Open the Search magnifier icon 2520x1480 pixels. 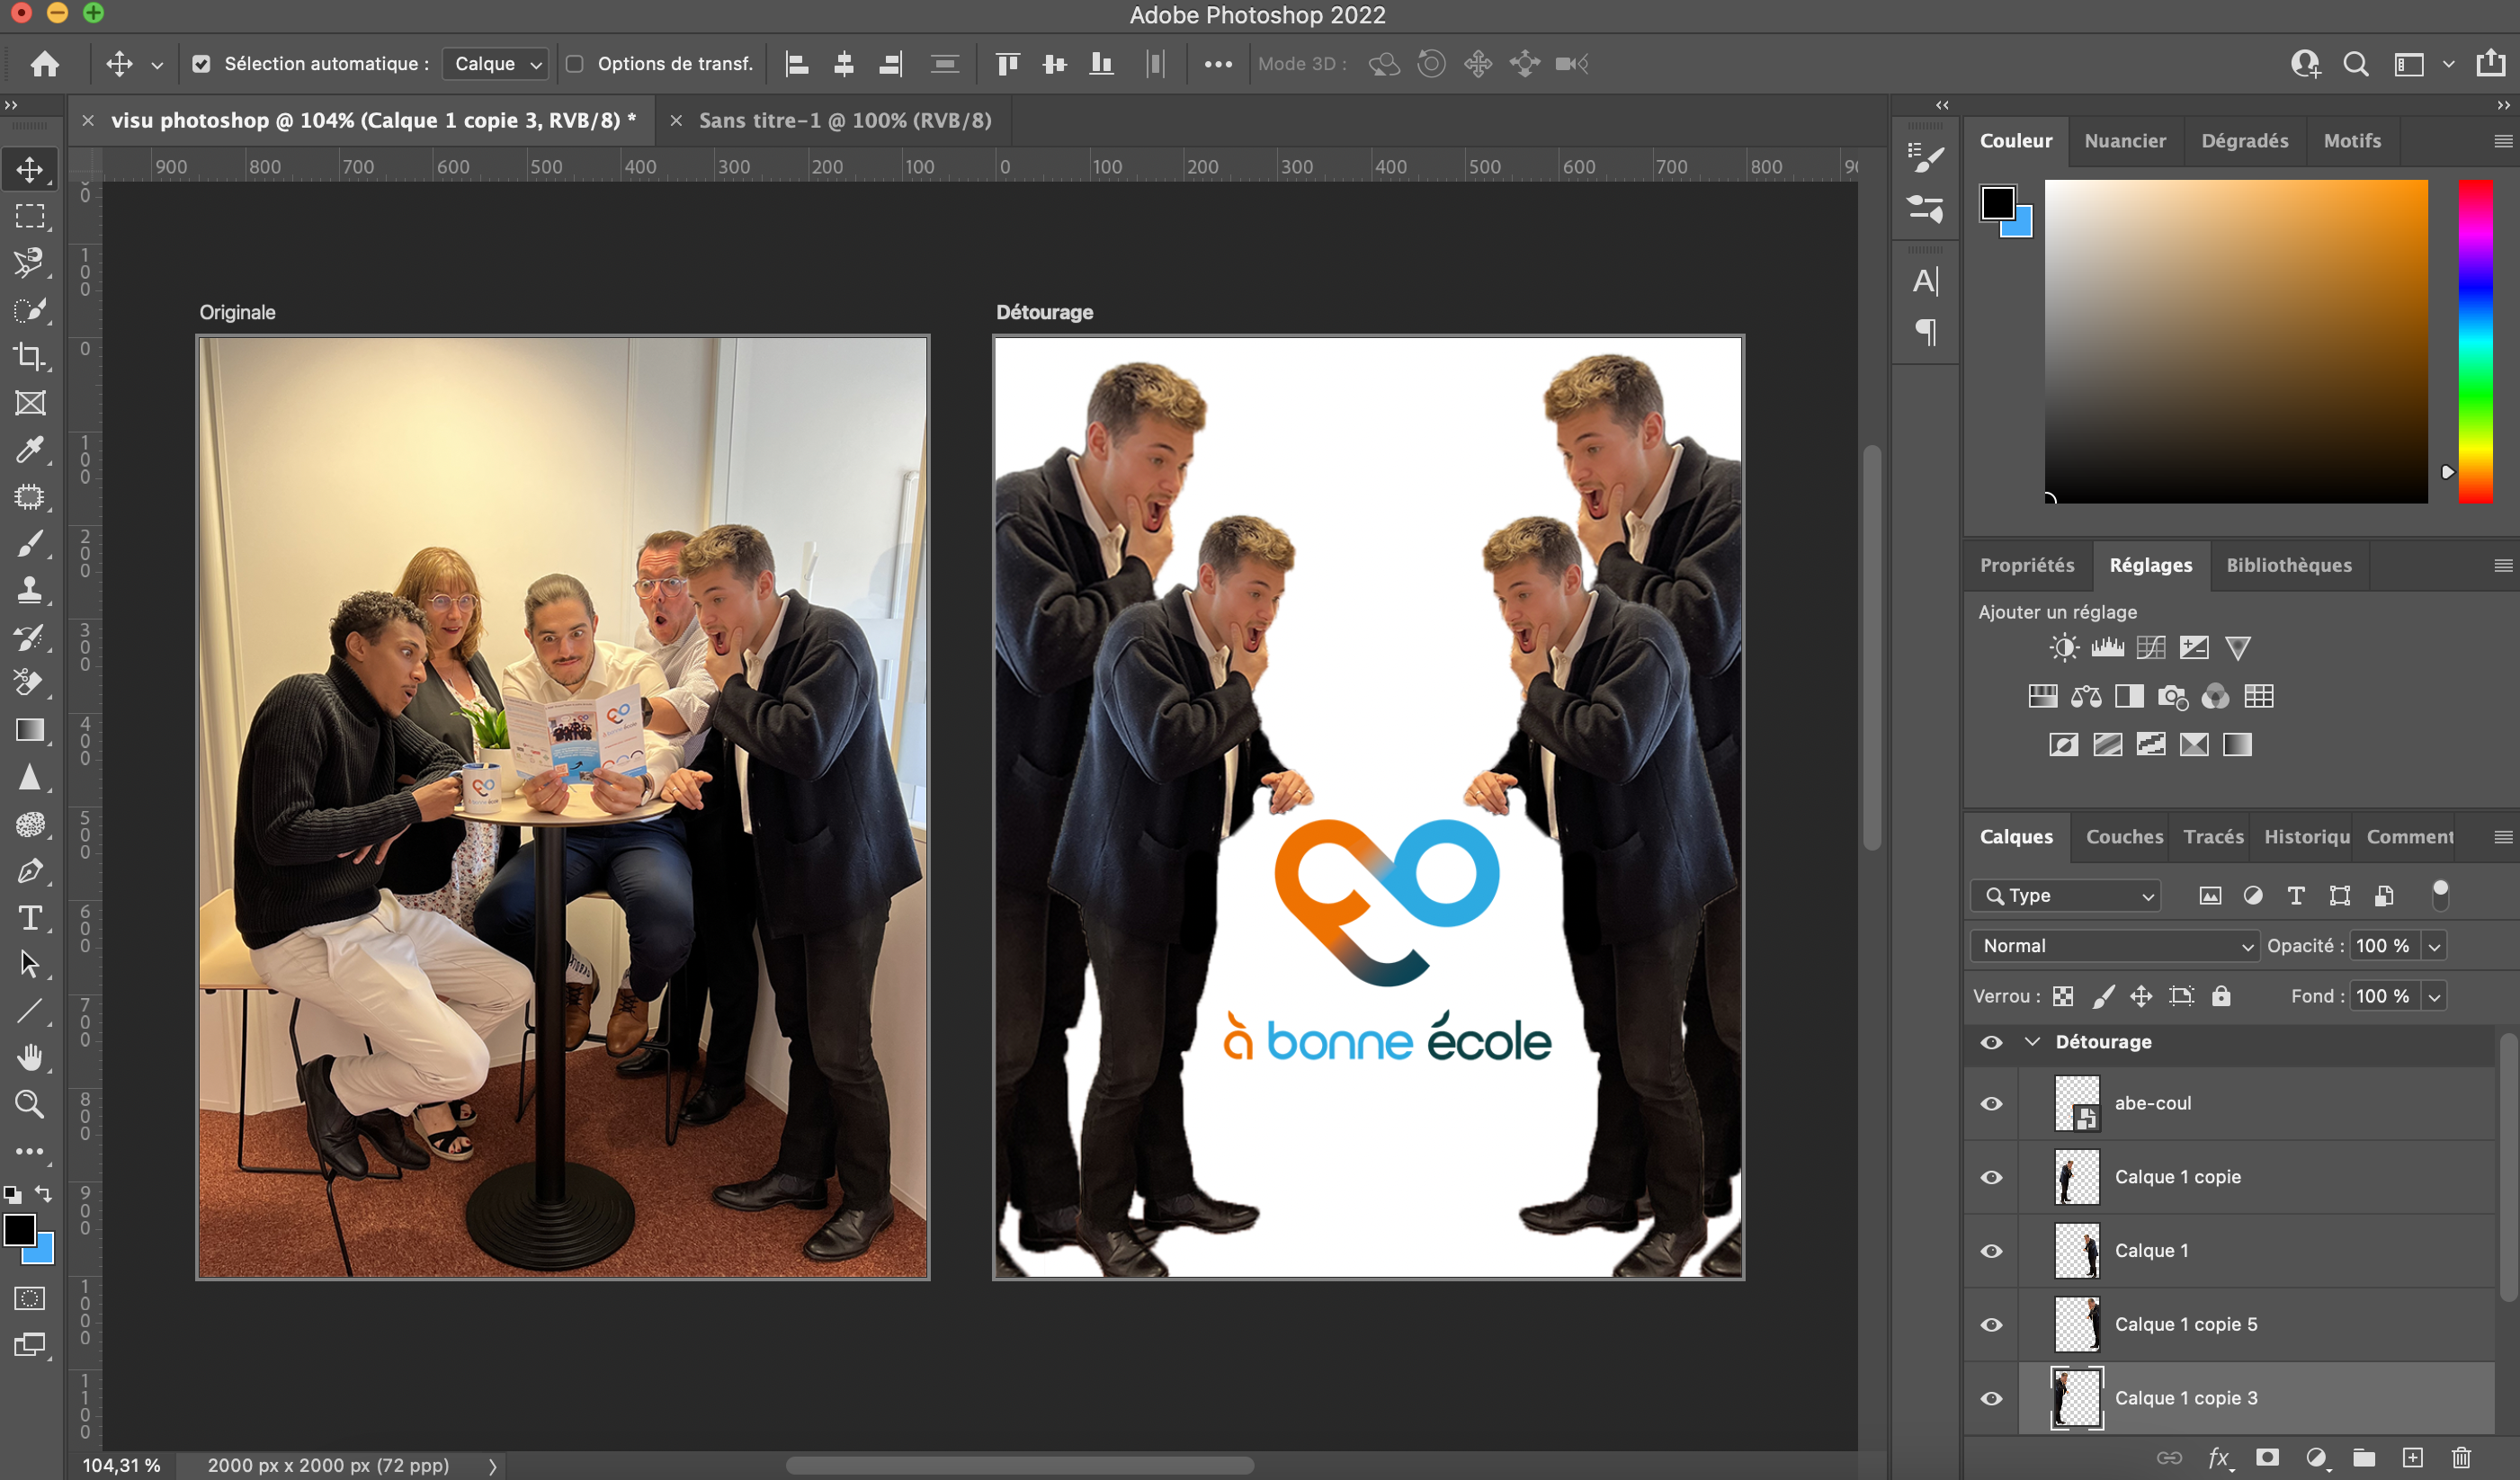coord(2355,64)
